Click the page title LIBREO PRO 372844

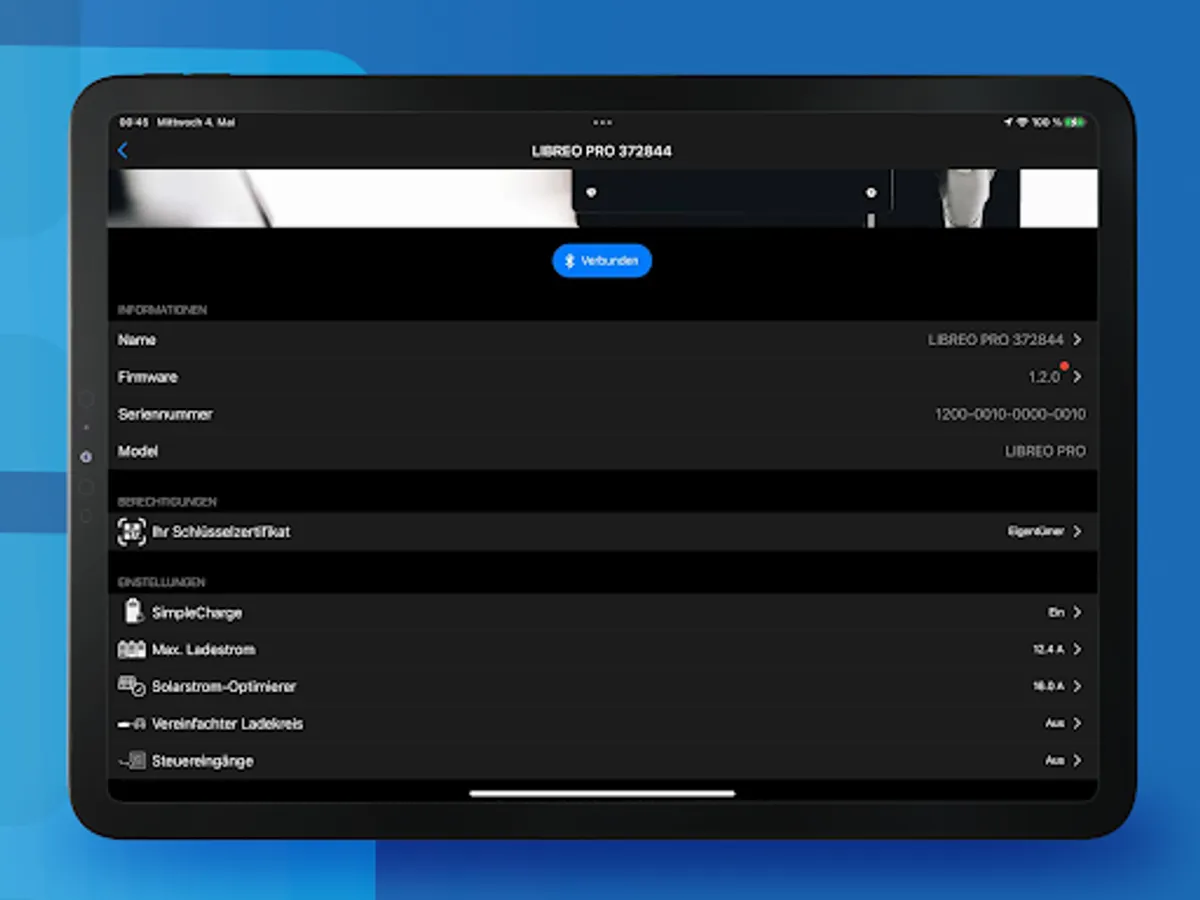tap(602, 151)
